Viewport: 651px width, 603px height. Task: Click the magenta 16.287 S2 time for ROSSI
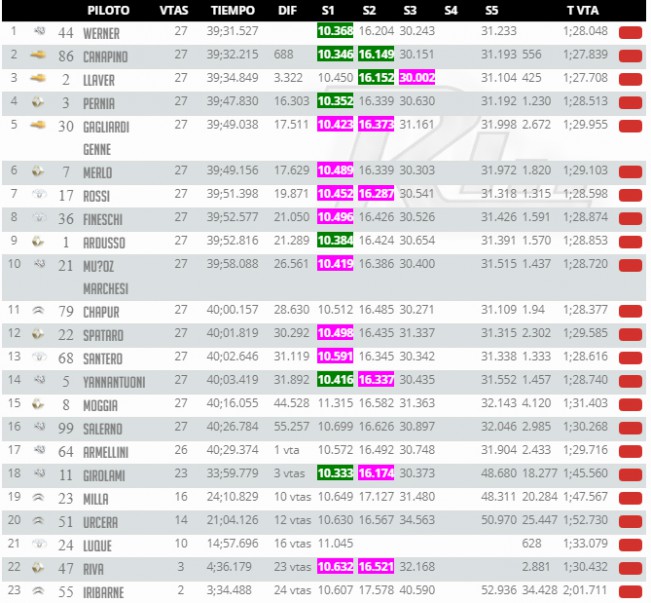(376, 194)
